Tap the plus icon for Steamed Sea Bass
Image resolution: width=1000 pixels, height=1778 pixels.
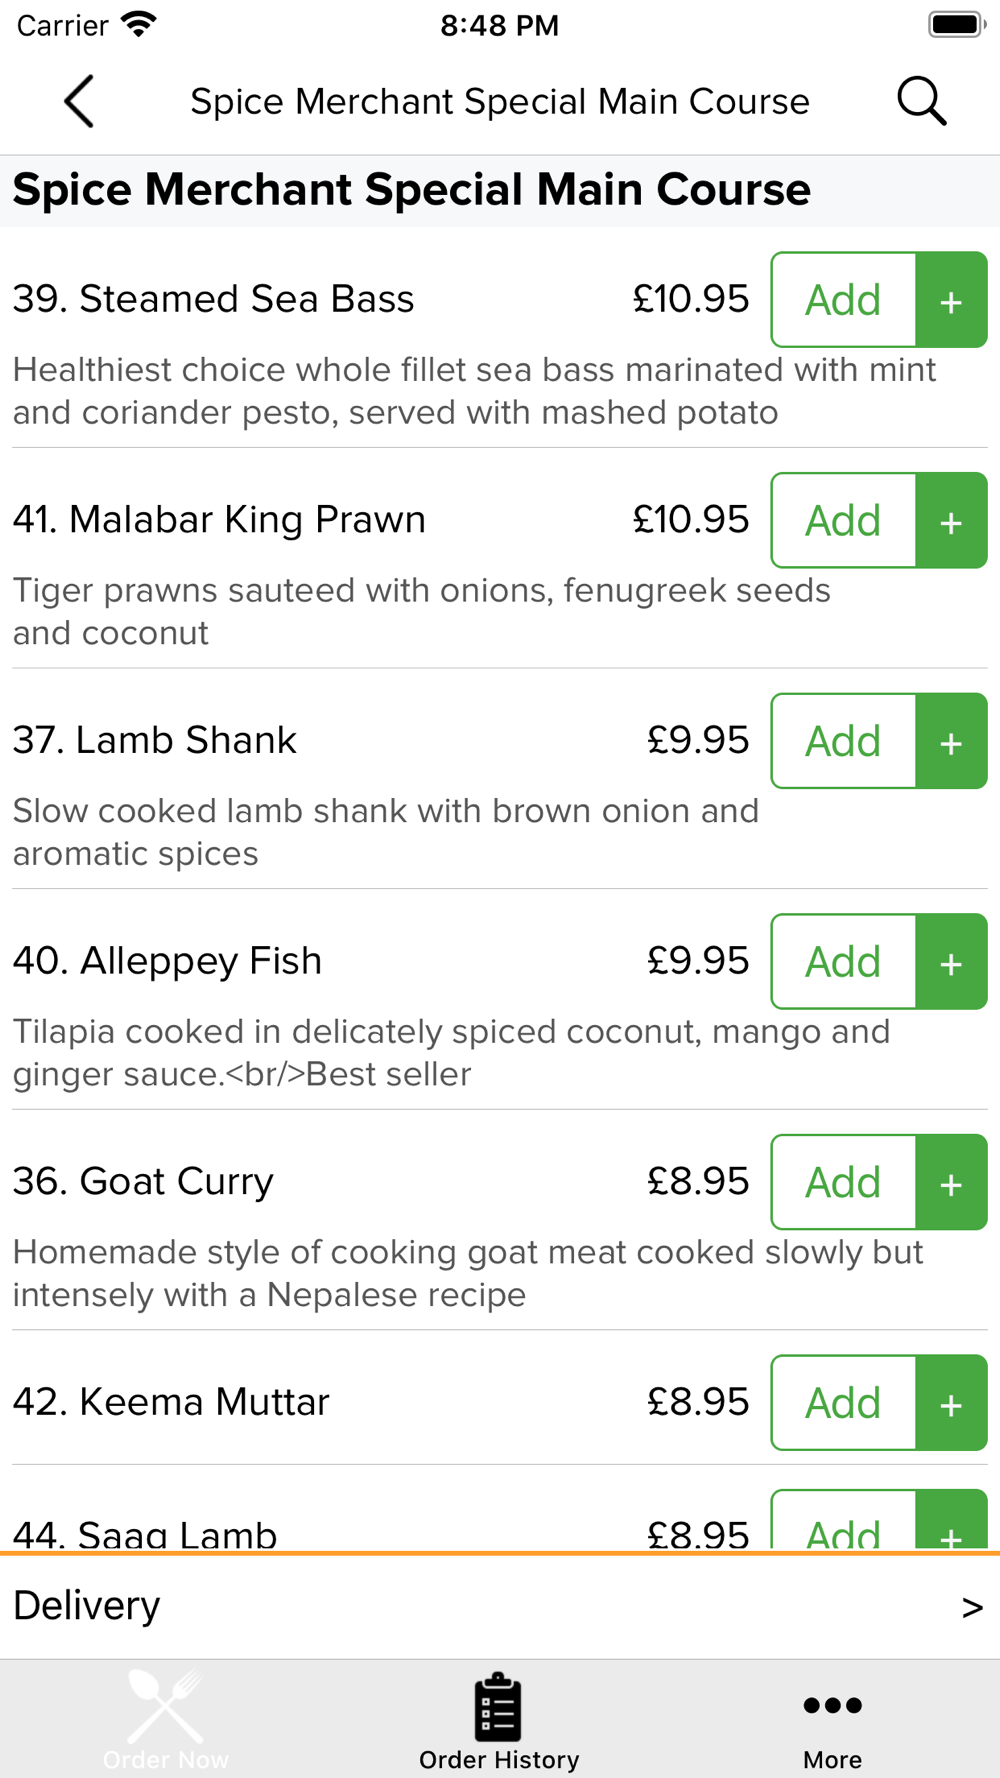pos(951,300)
